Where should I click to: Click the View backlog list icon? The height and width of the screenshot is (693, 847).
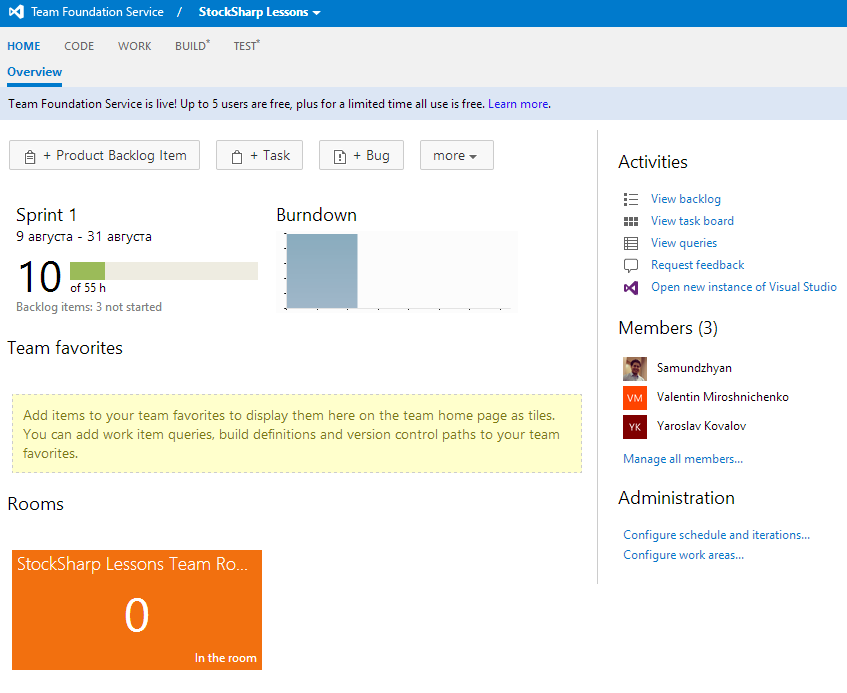point(631,199)
